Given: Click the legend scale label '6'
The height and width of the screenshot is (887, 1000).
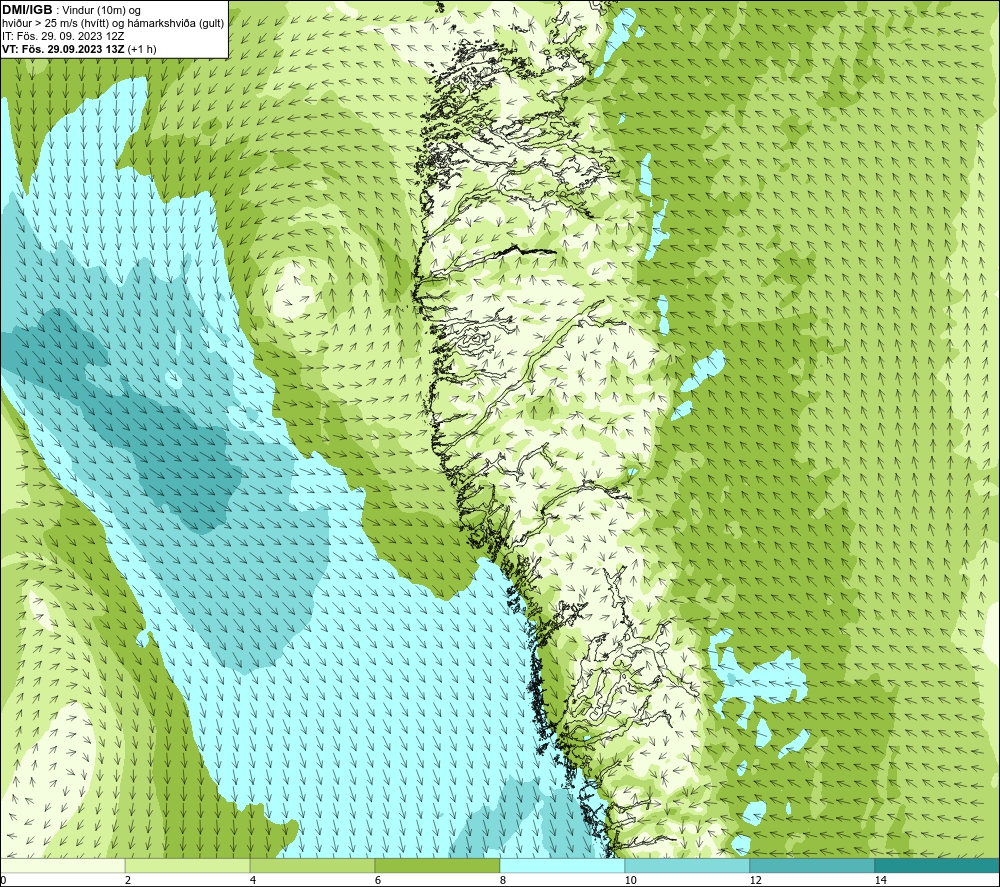Looking at the screenshot, I should tap(378, 880).
